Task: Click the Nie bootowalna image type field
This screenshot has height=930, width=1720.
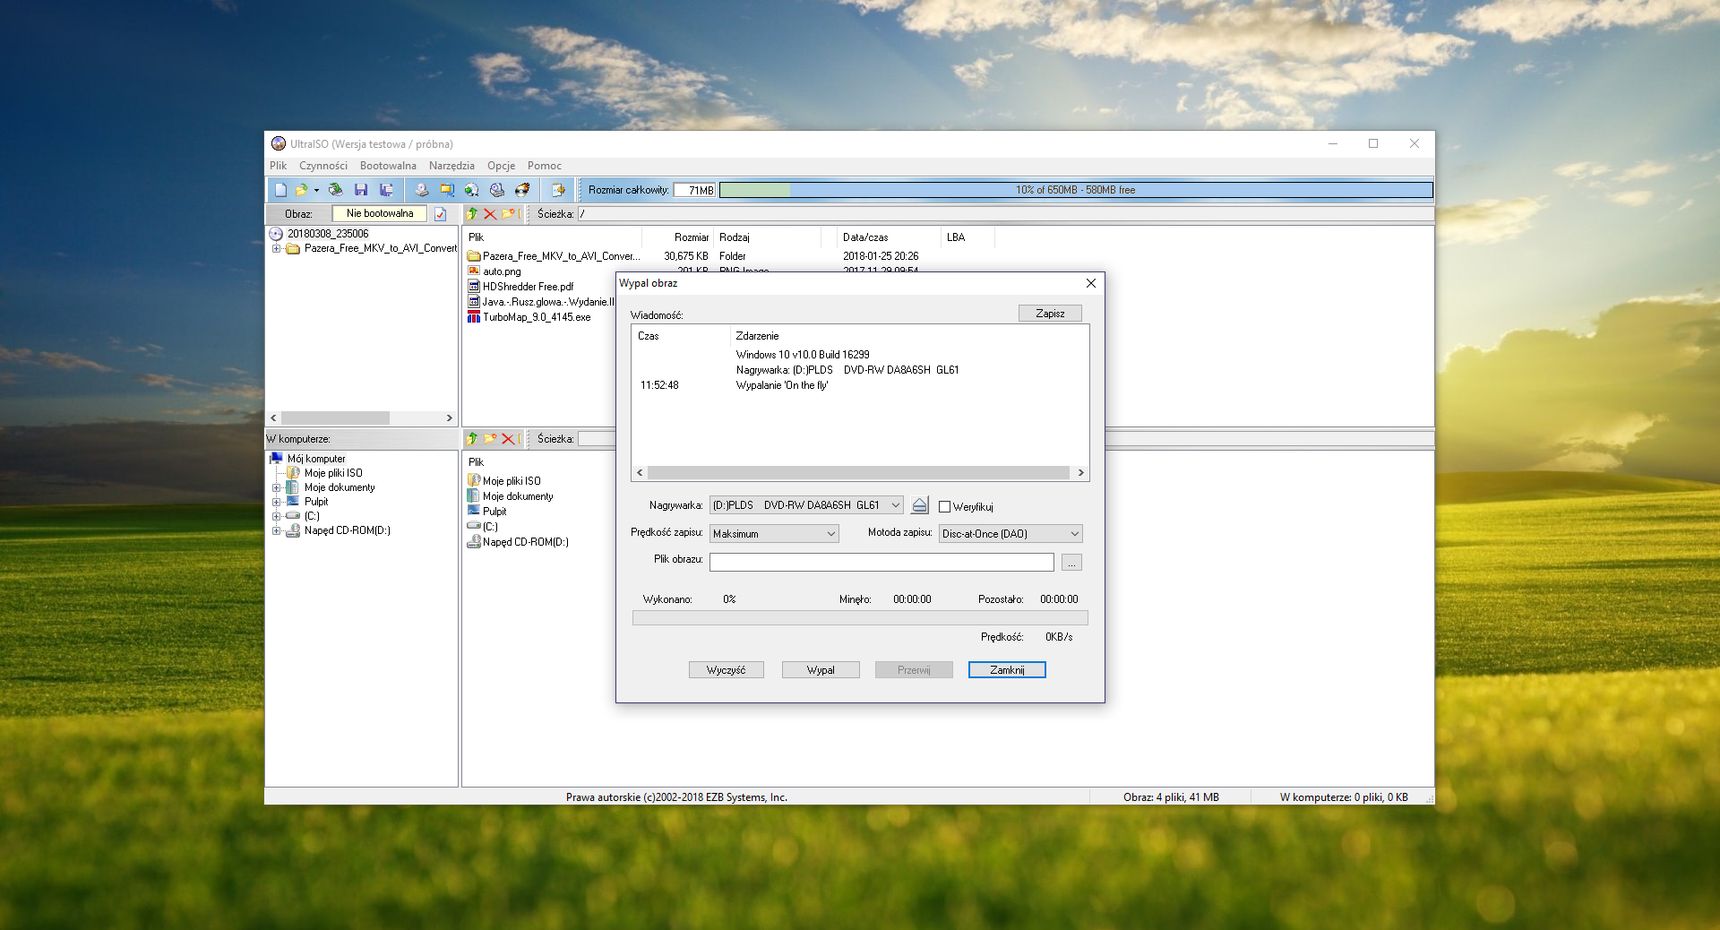Action: (x=380, y=214)
